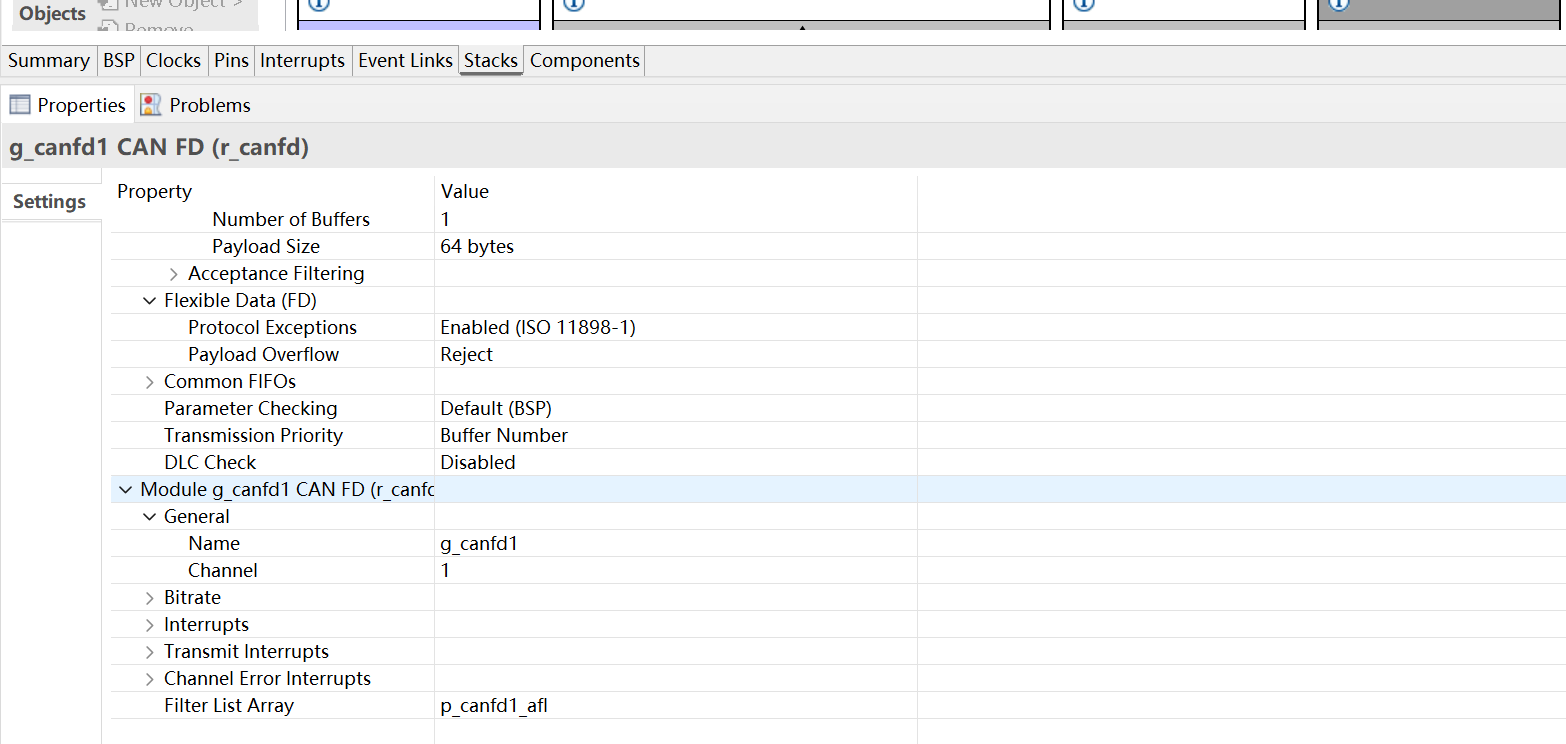Collapse the Flexible Data (FD) section
The height and width of the screenshot is (744, 1566).
pos(150,301)
